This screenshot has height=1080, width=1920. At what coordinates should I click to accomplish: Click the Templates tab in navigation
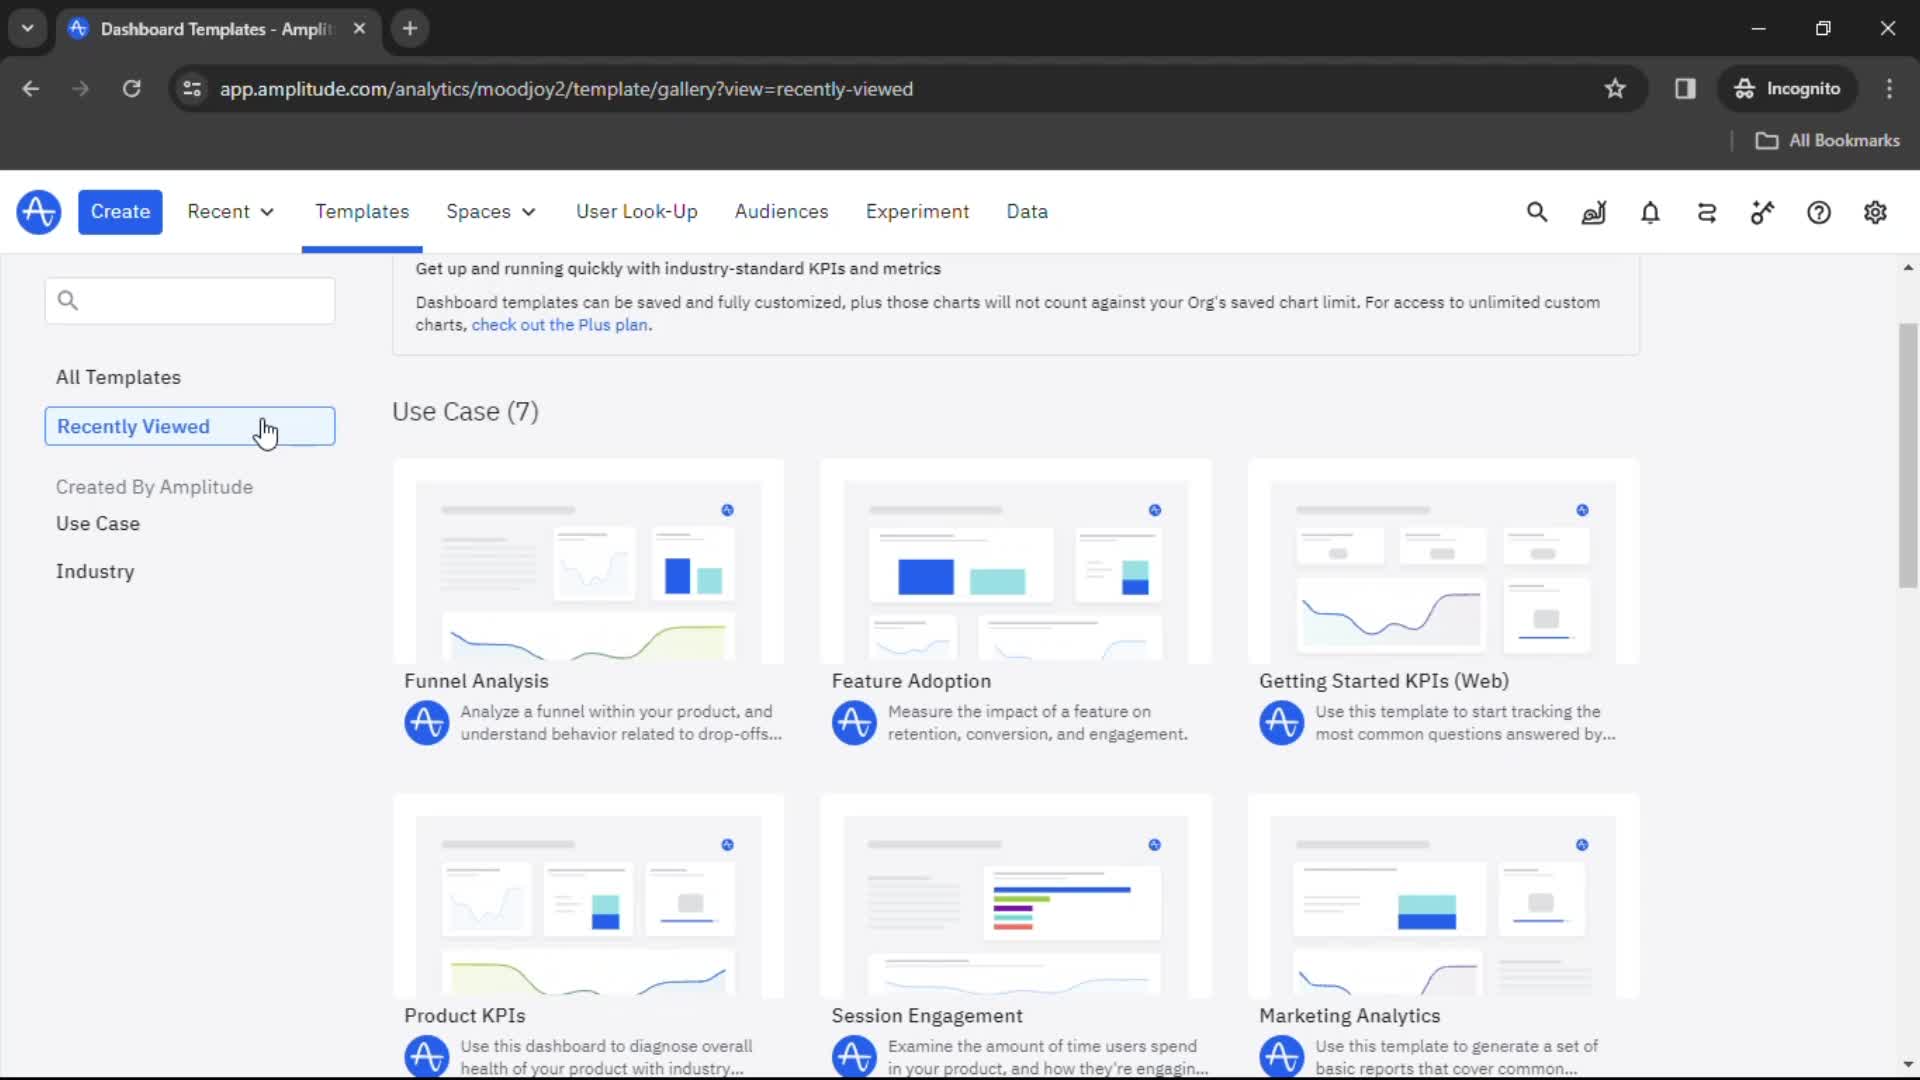click(x=361, y=211)
